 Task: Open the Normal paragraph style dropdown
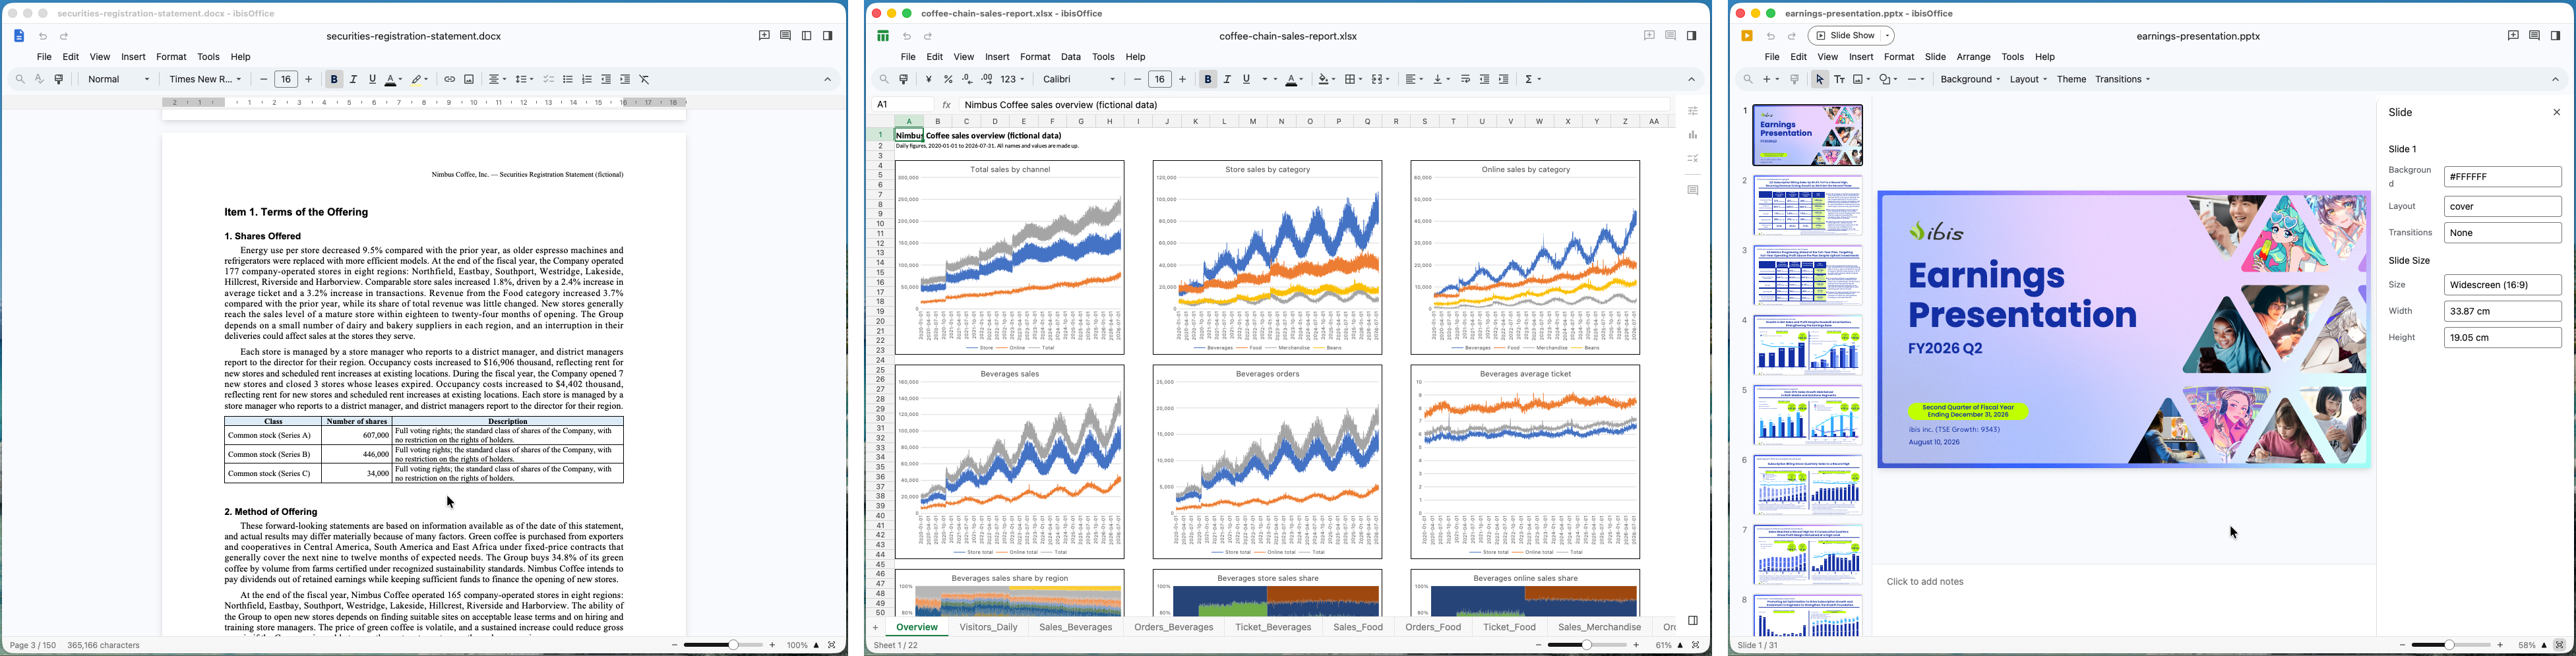(119, 80)
